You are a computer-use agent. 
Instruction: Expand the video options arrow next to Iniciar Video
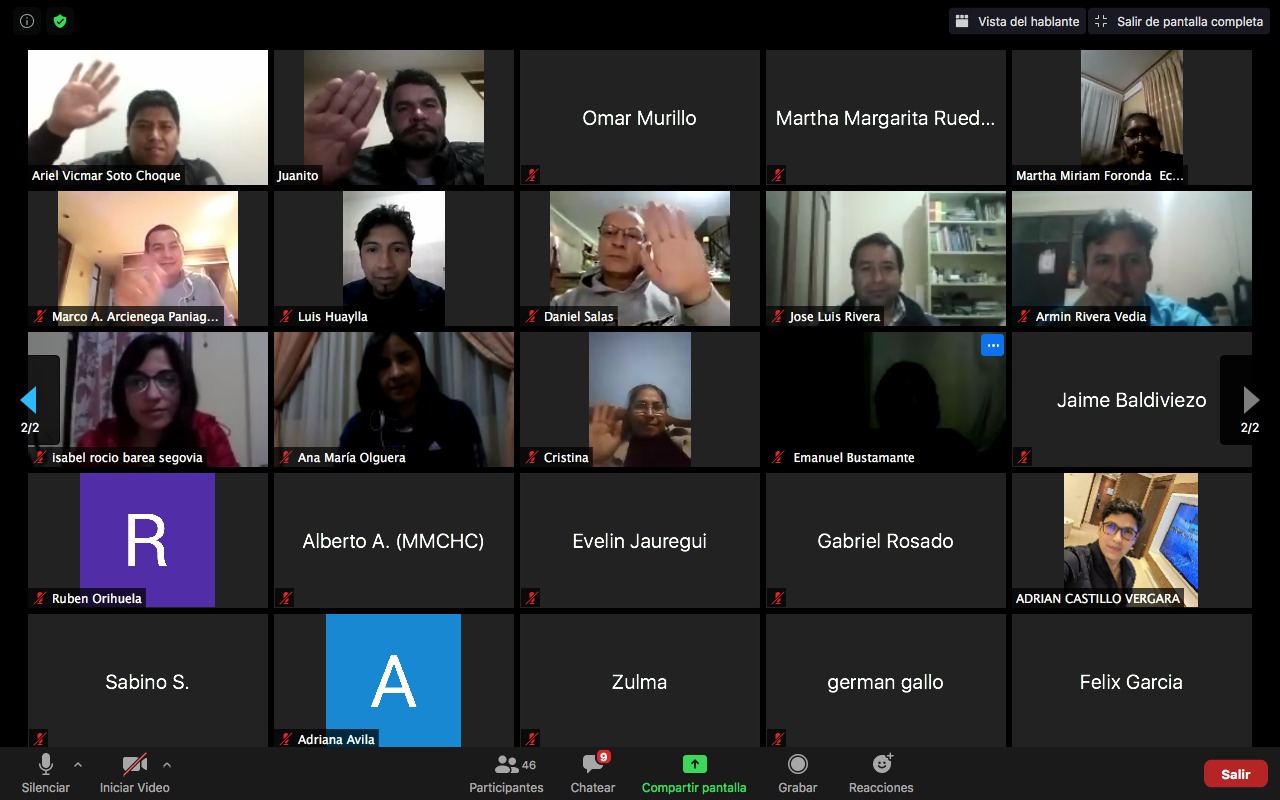pyautogui.click(x=167, y=765)
